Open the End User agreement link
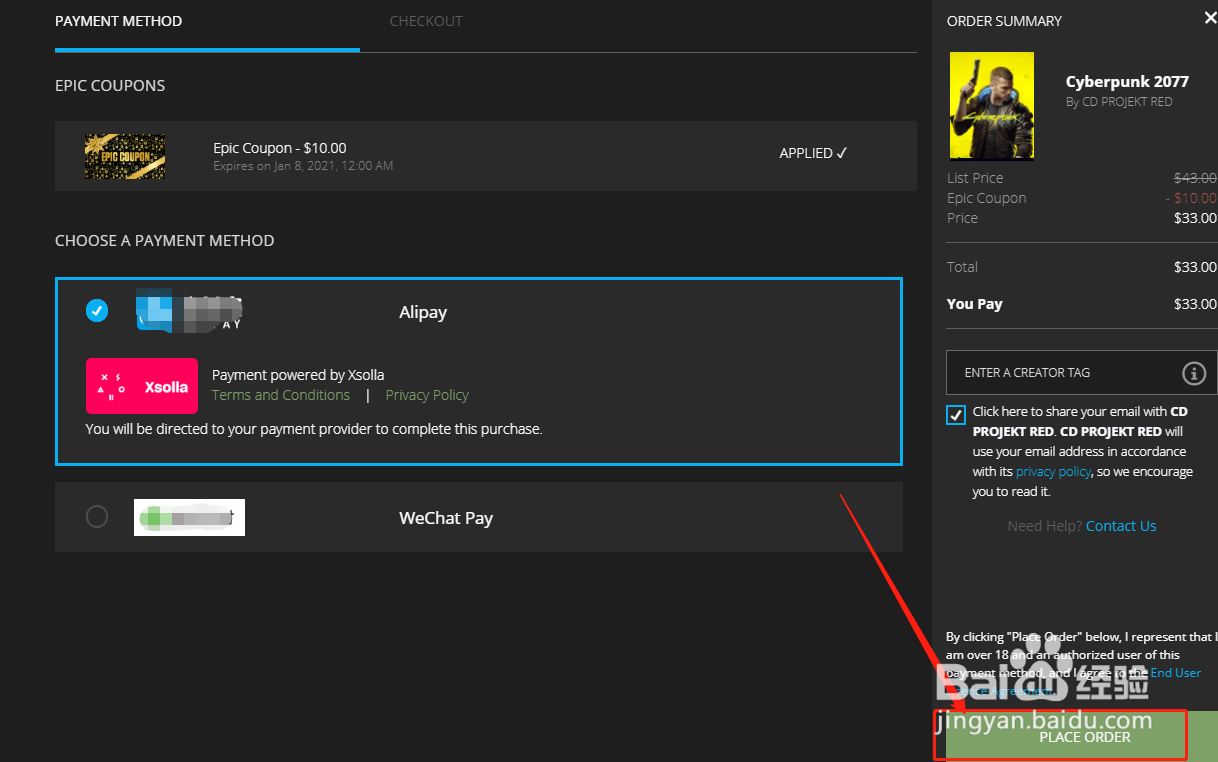 pos(1176,673)
